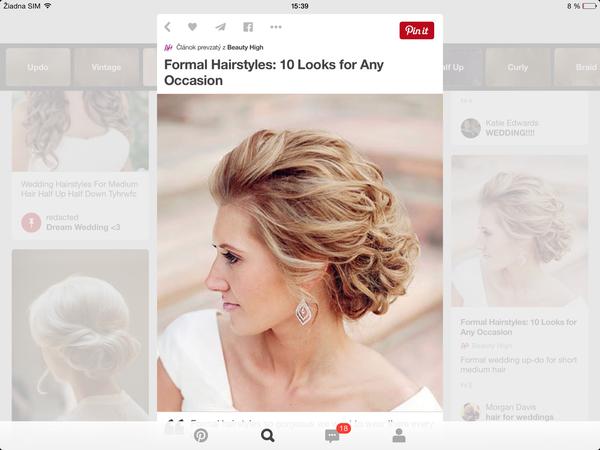Open Morgan Davis hair for weddings board
This screenshot has height=450, width=600.
(519, 417)
